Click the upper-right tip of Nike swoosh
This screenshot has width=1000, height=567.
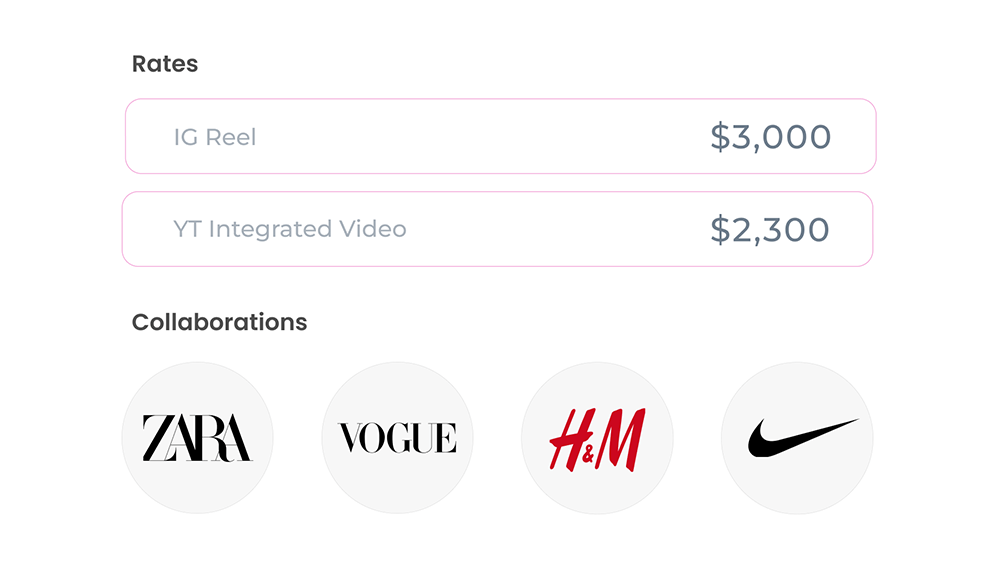(x=853, y=422)
